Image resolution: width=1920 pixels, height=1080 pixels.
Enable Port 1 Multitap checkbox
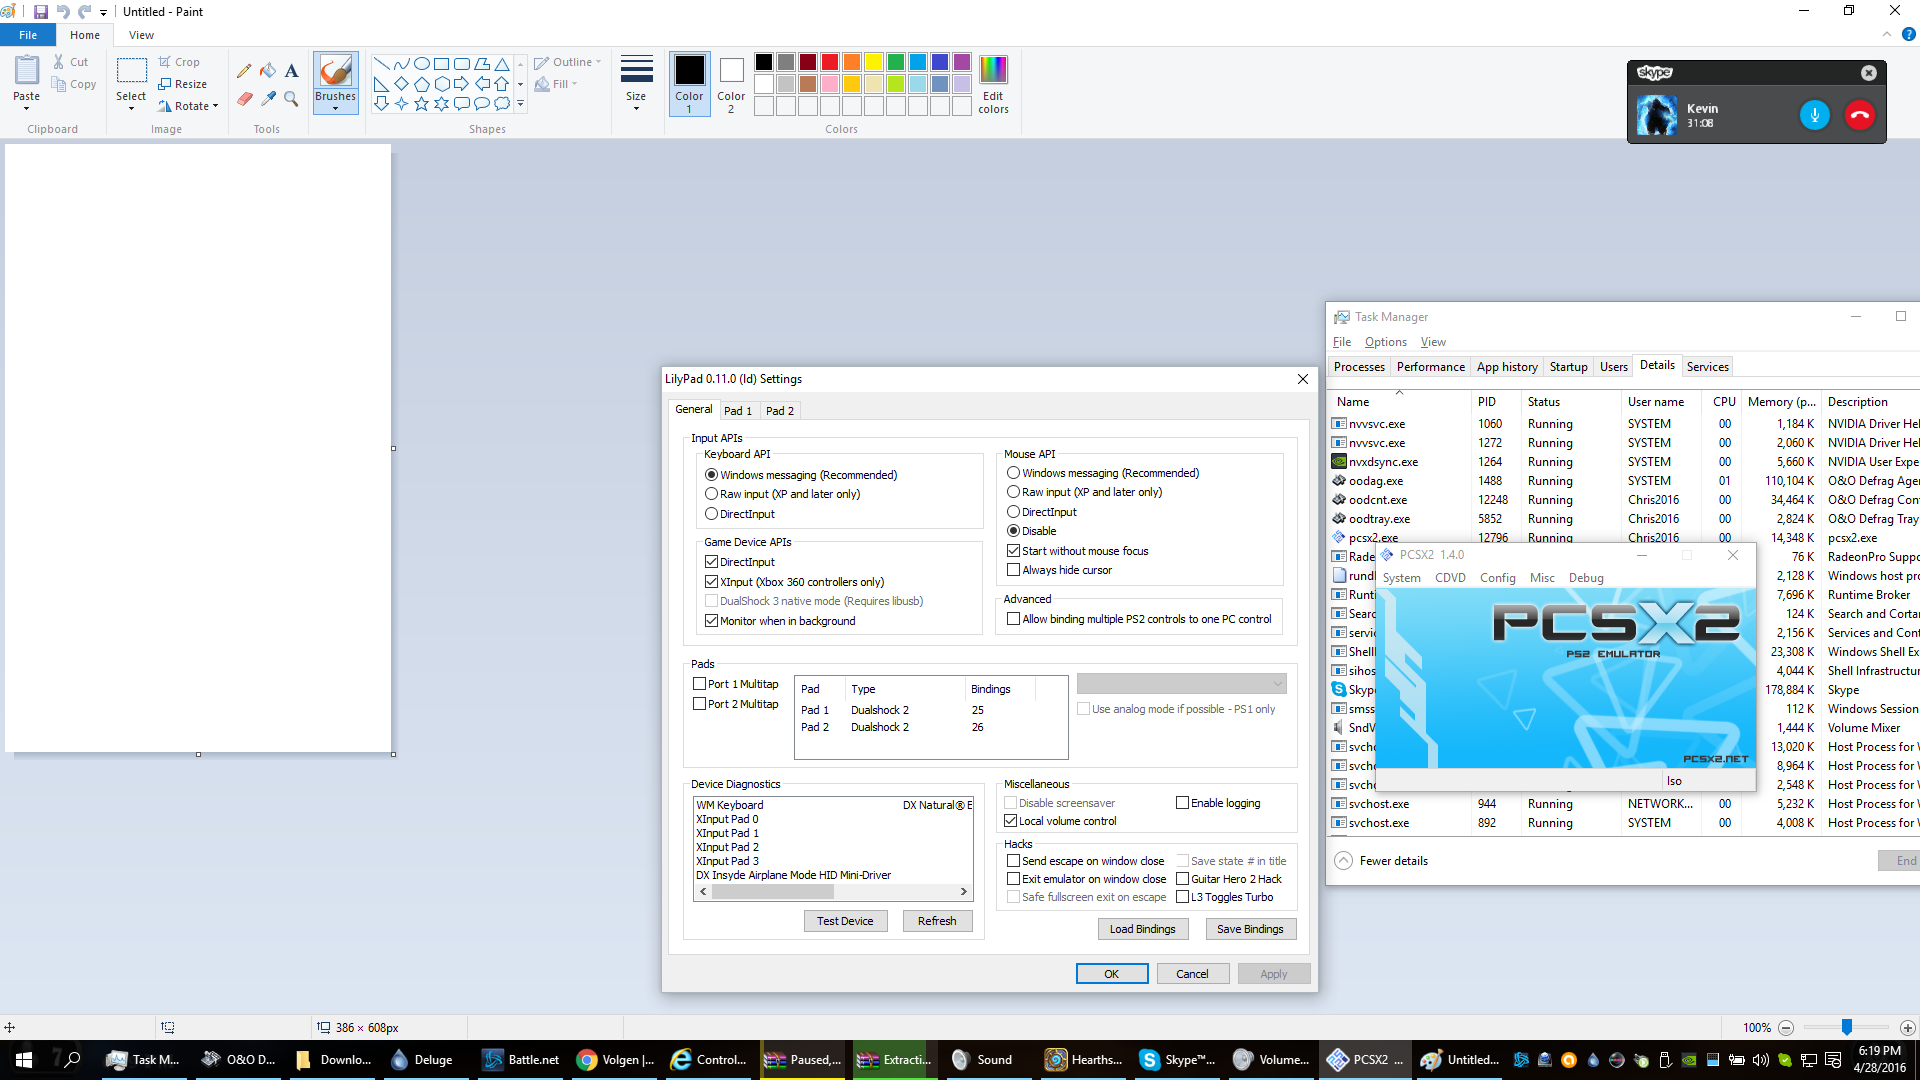point(700,684)
